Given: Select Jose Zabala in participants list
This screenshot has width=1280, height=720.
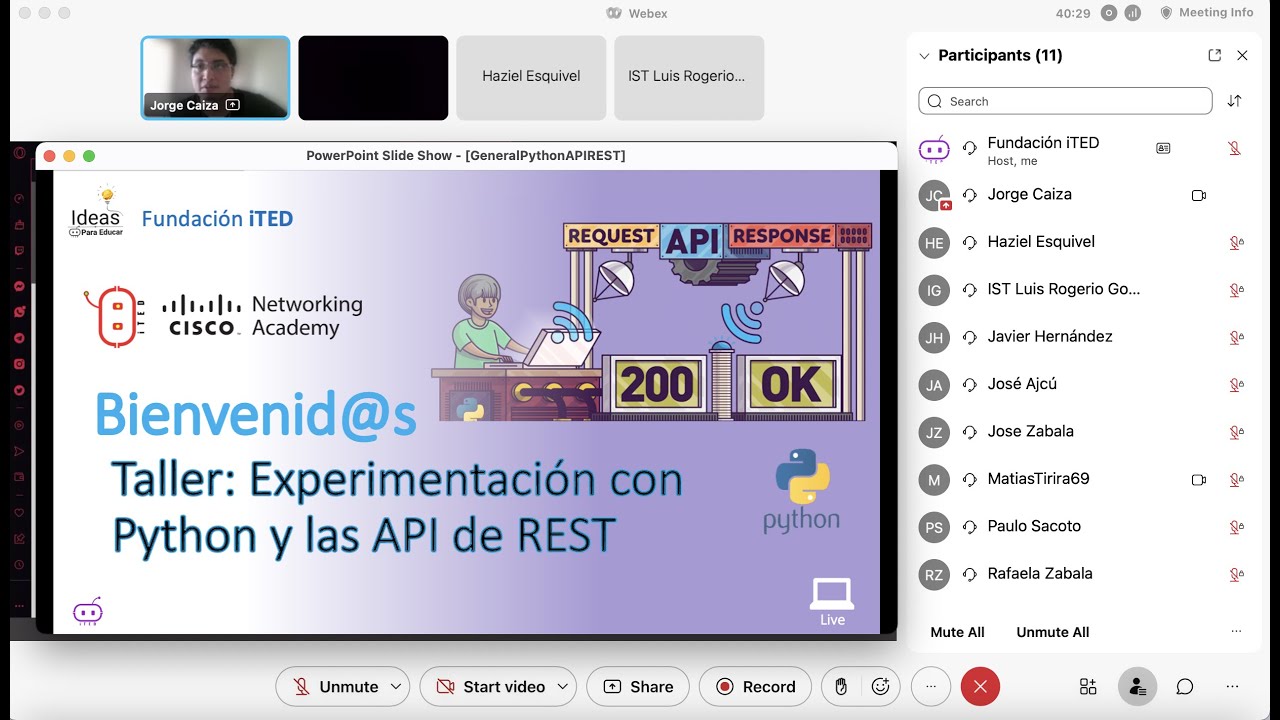Looking at the screenshot, I should click(1084, 432).
